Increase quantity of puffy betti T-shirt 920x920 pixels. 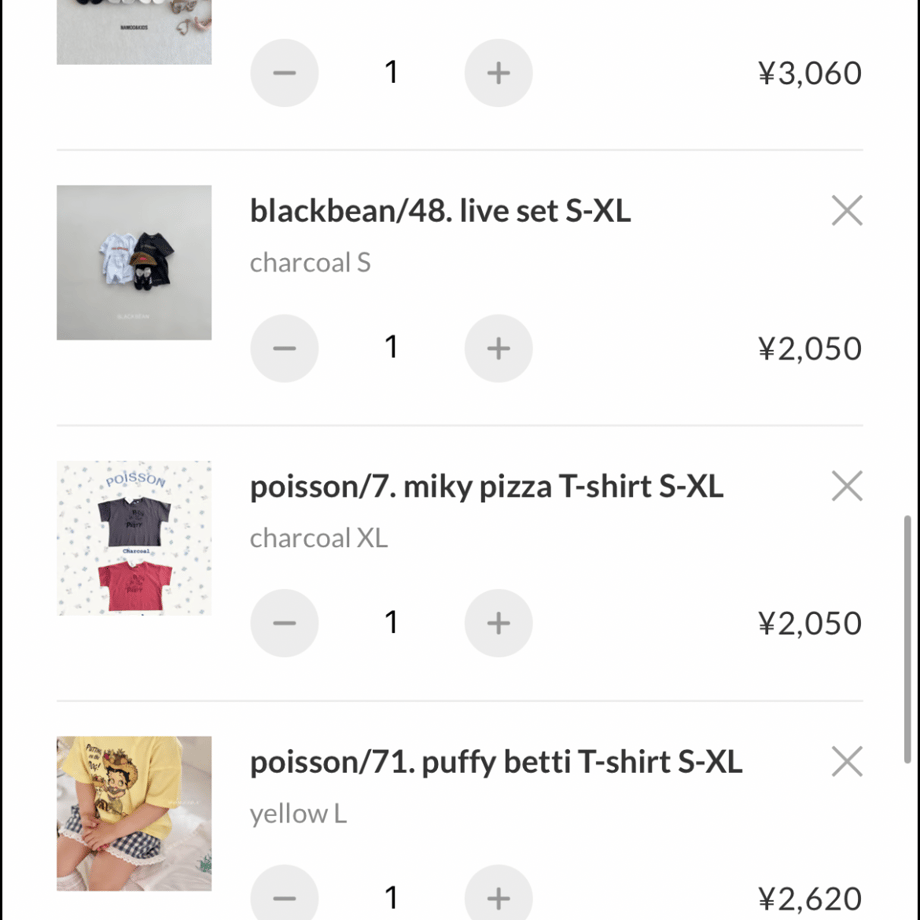[499, 893]
